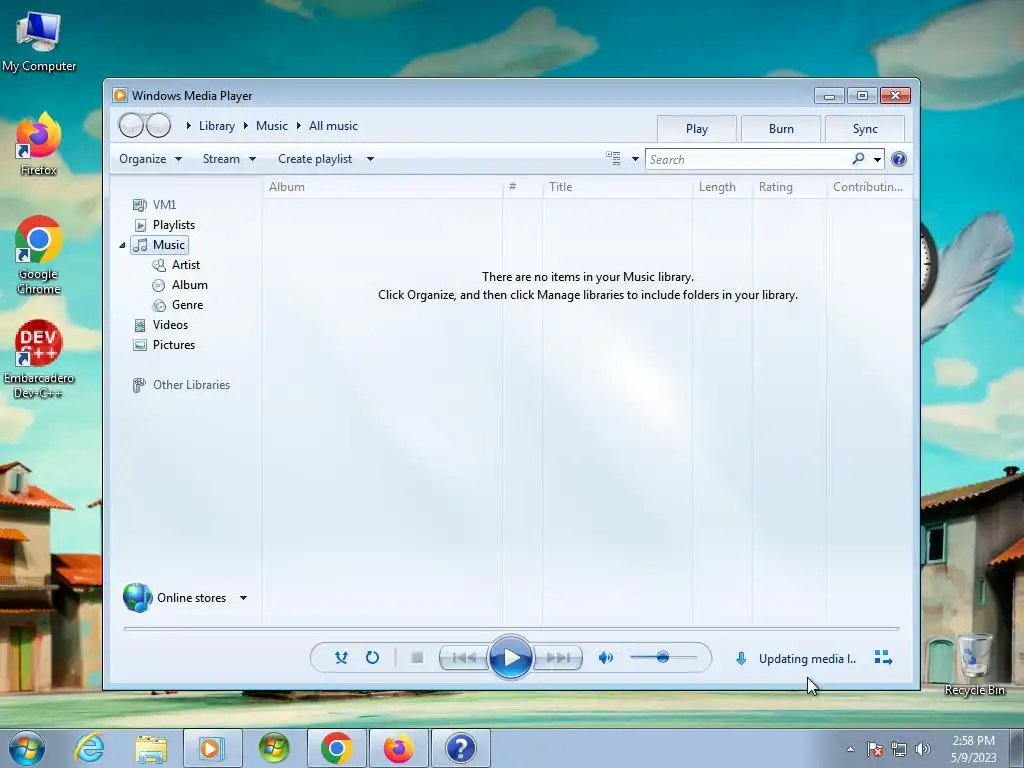This screenshot has height=768, width=1024.
Task: Click the blue update arrow status icon
Action: pos(741,658)
